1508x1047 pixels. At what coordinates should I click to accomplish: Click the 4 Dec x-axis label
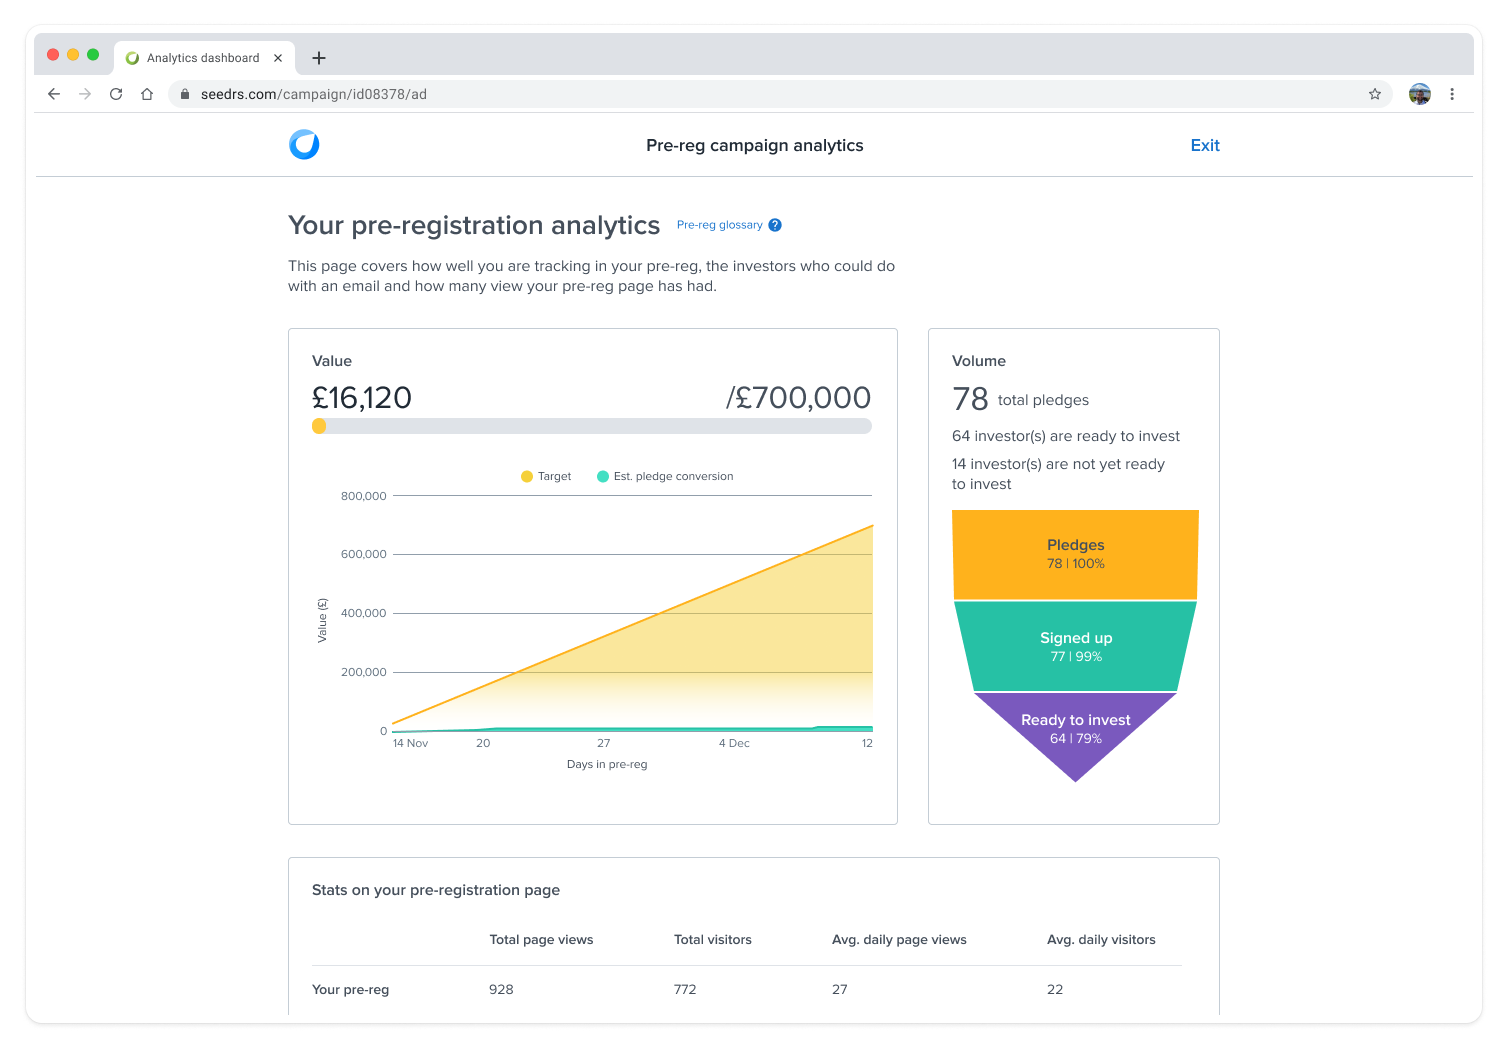(x=734, y=743)
